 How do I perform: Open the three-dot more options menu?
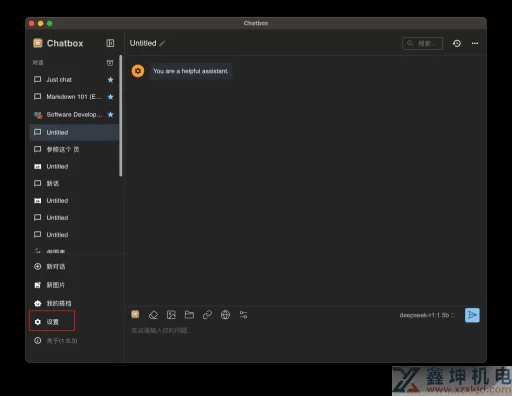click(x=475, y=43)
